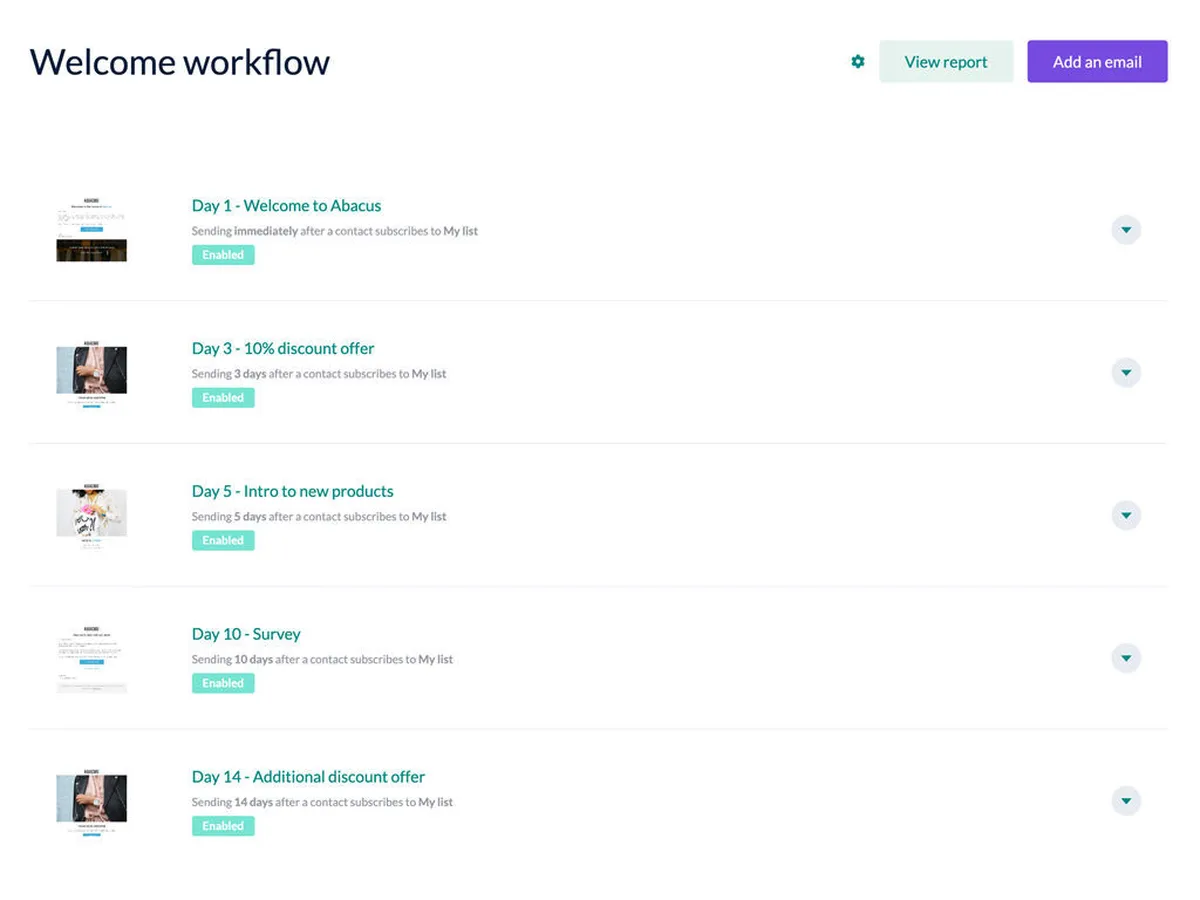
Task: Open the Day 10 Survey dropdown arrow
Action: [1126, 658]
